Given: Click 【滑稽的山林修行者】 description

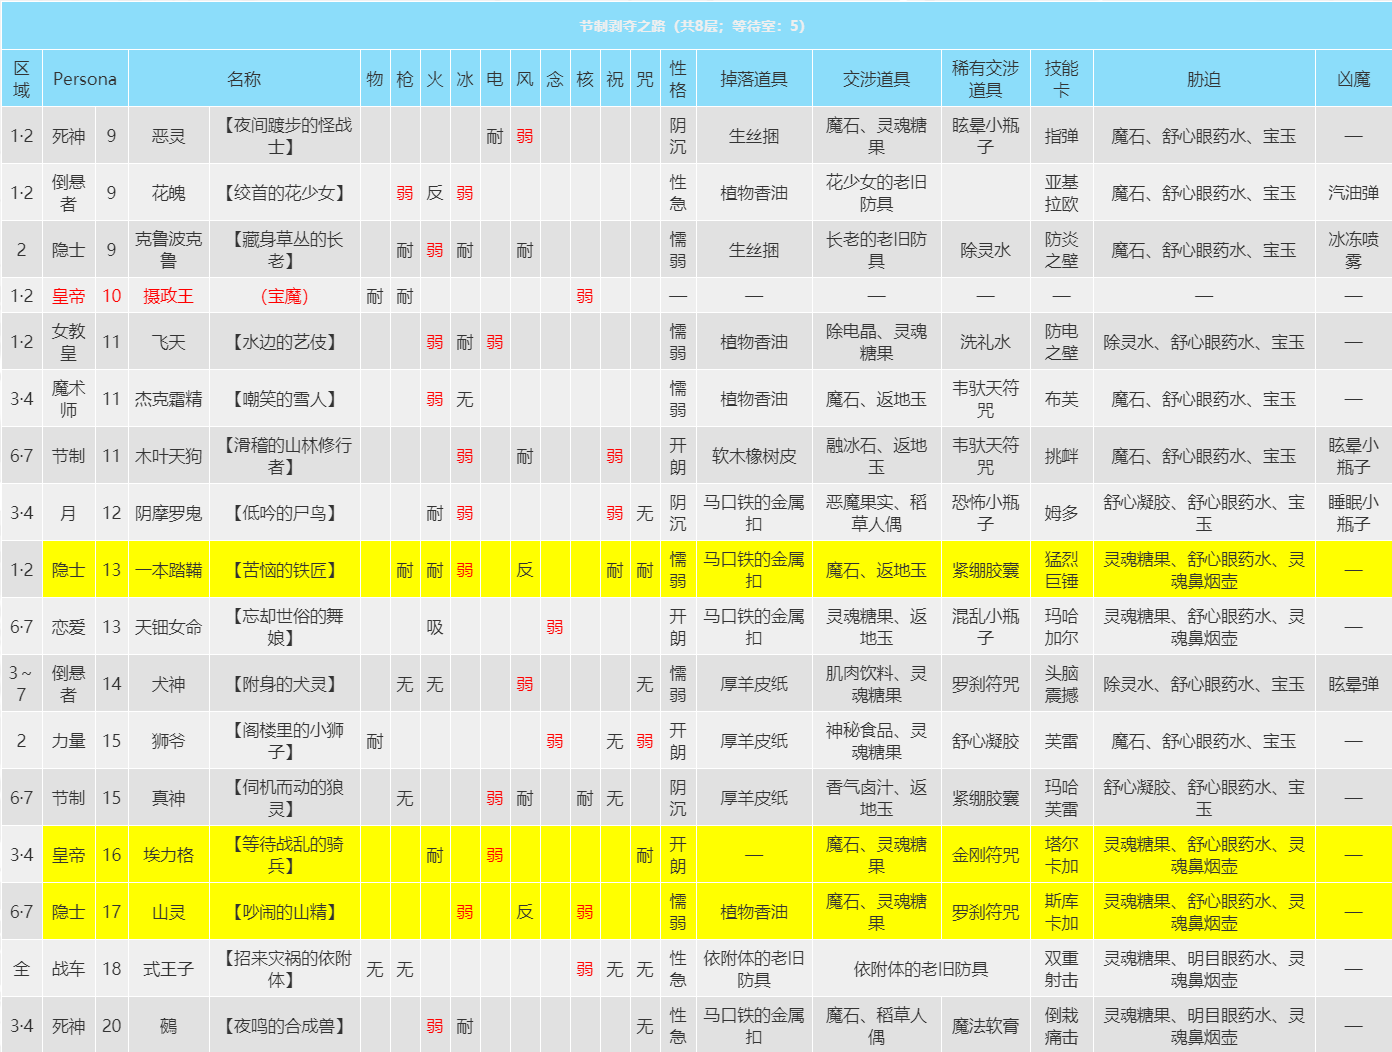Looking at the screenshot, I should click(285, 456).
